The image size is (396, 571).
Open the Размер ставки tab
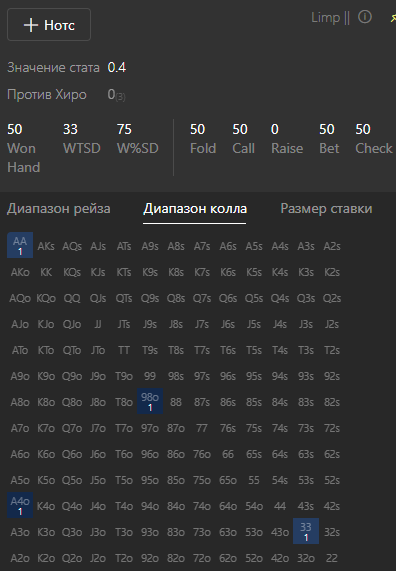coord(326,209)
